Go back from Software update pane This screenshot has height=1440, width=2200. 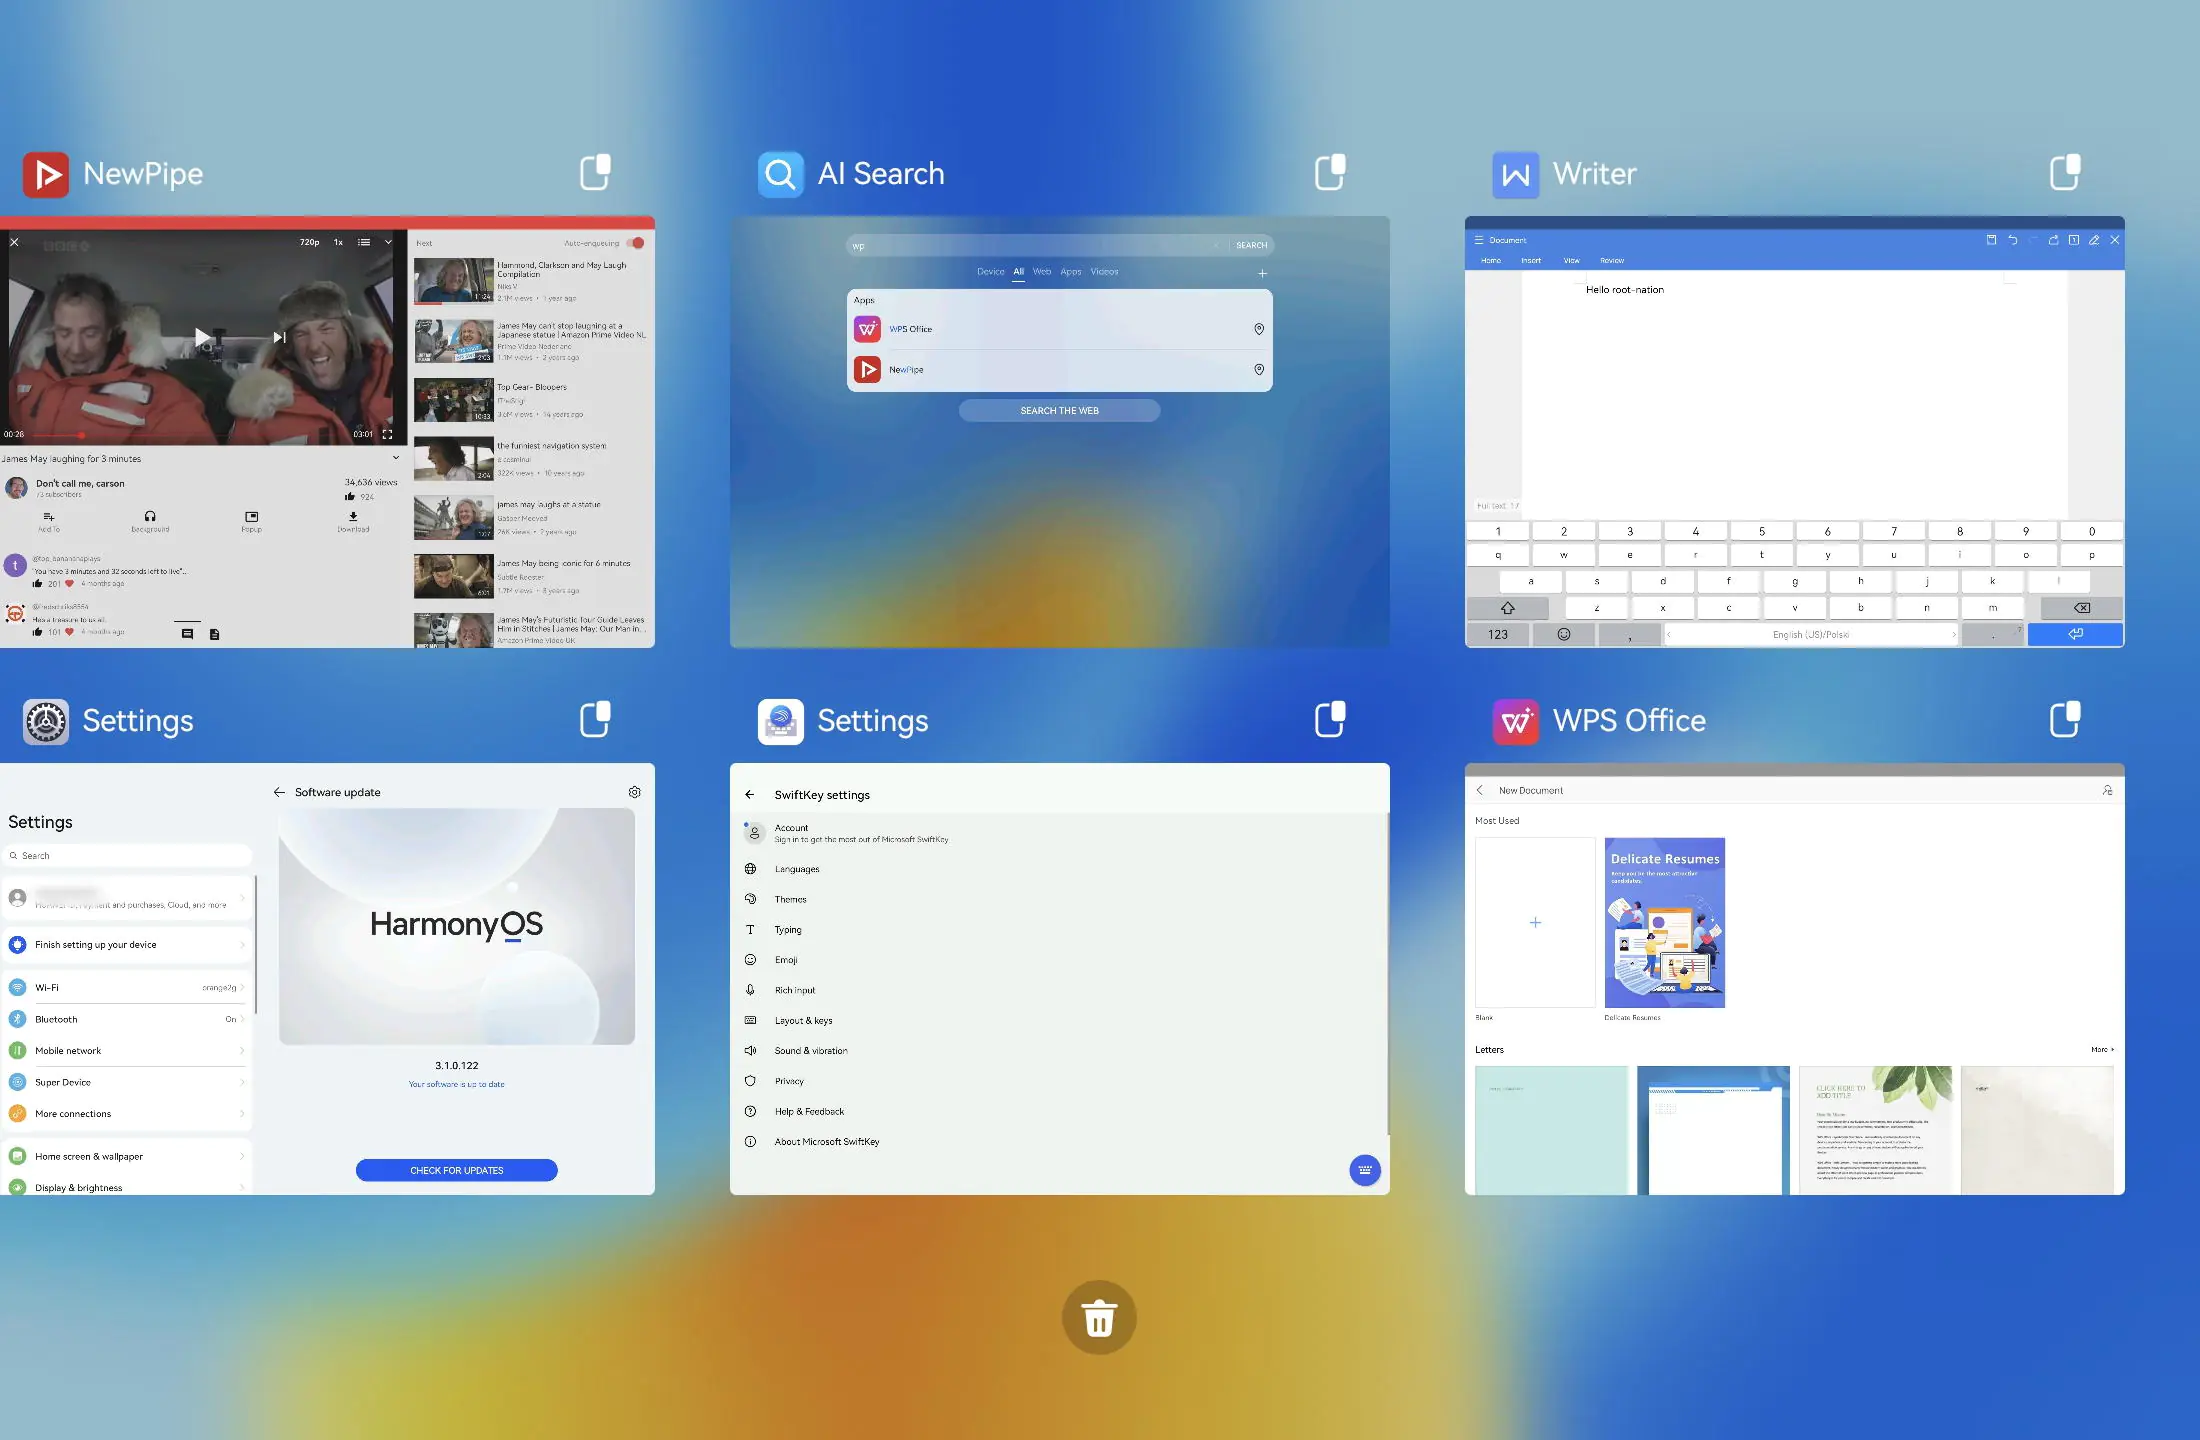[x=279, y=792]
